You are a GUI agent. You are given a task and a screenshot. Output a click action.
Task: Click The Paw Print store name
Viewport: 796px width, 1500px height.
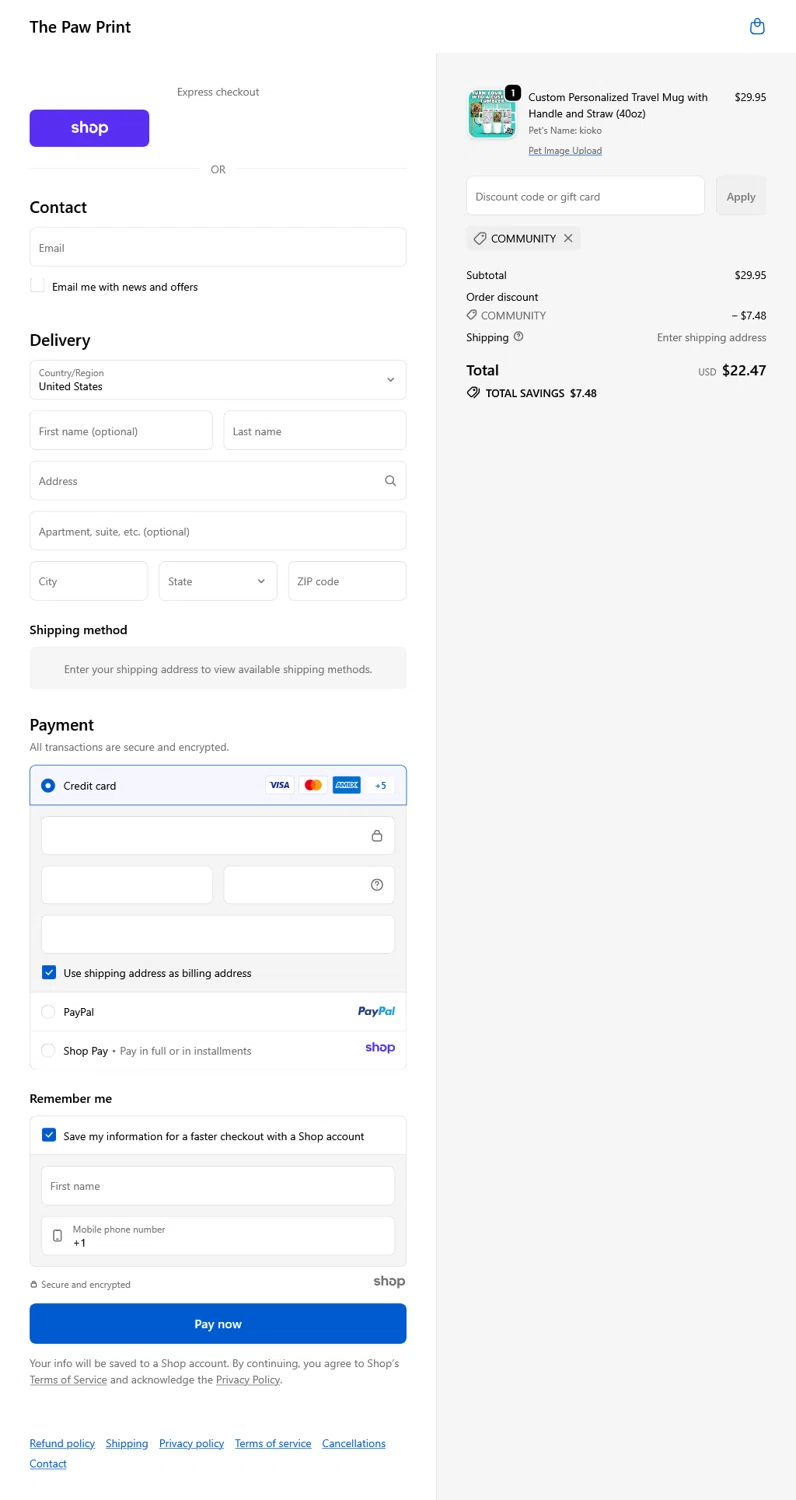[x=80, y=27]
